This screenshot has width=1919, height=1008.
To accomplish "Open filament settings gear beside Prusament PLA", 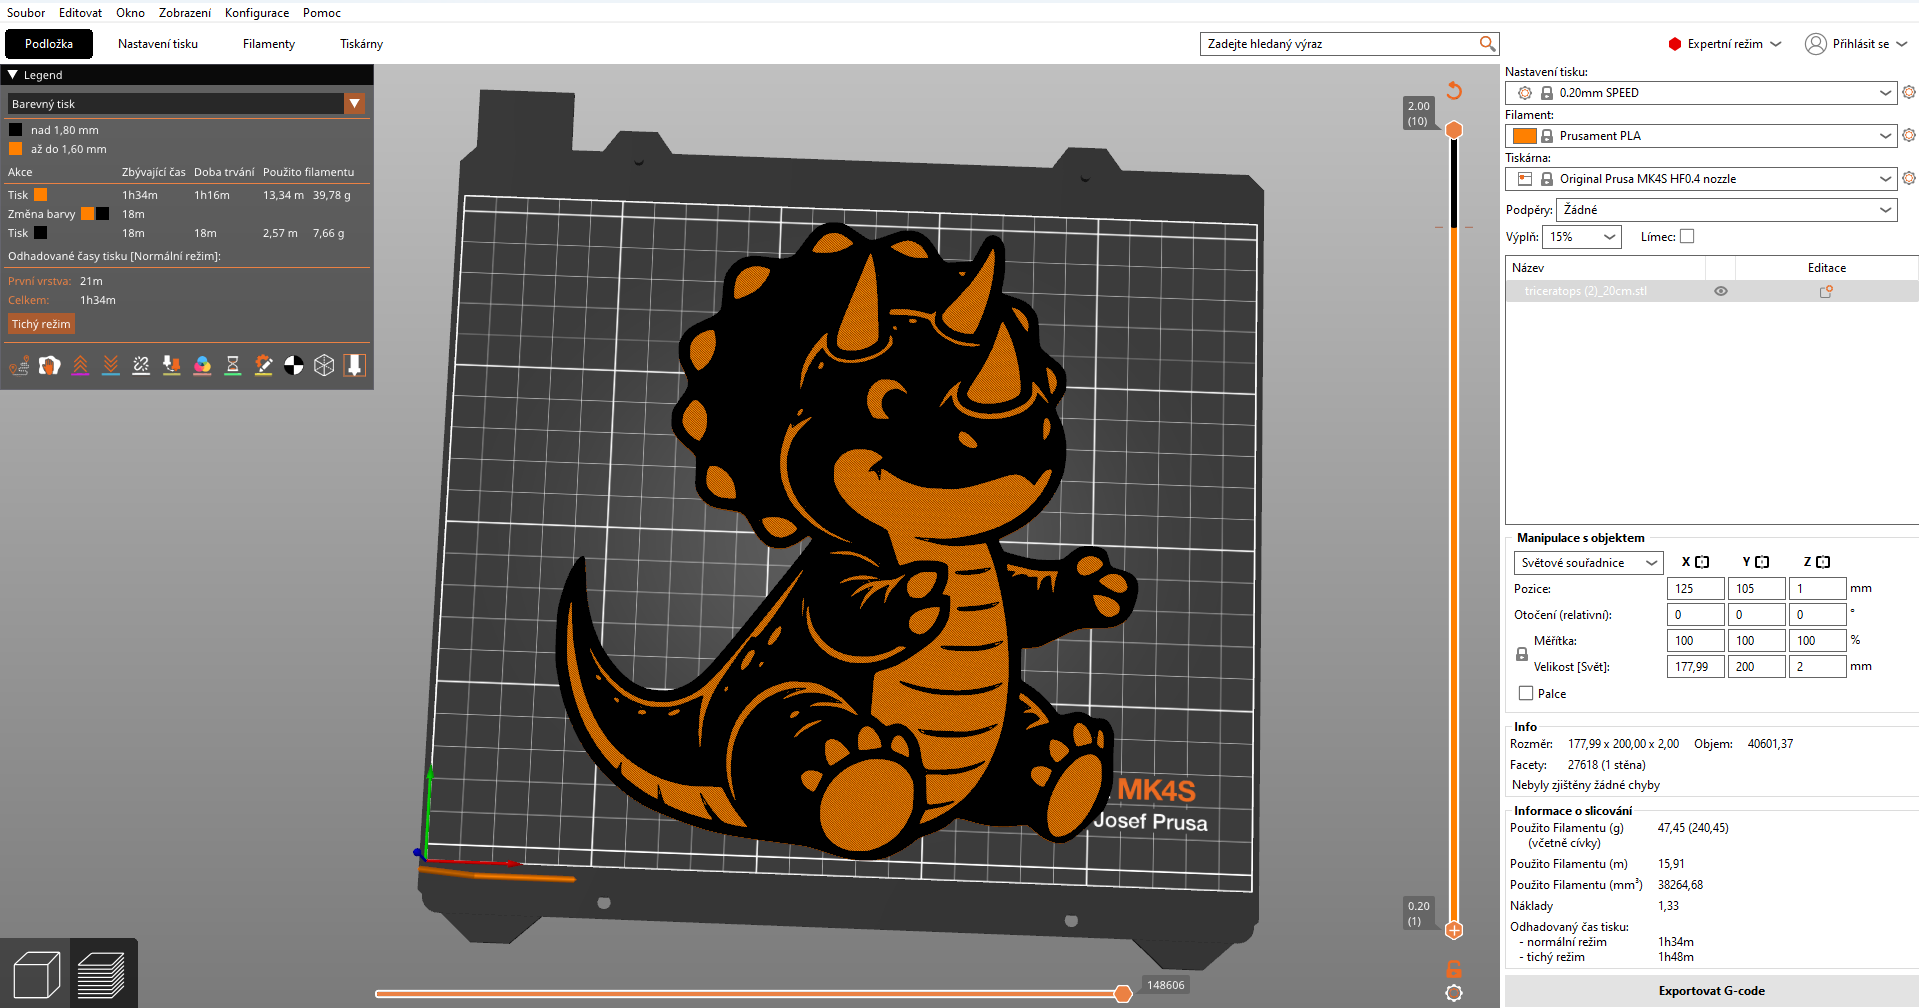I will coord(1909,136).
